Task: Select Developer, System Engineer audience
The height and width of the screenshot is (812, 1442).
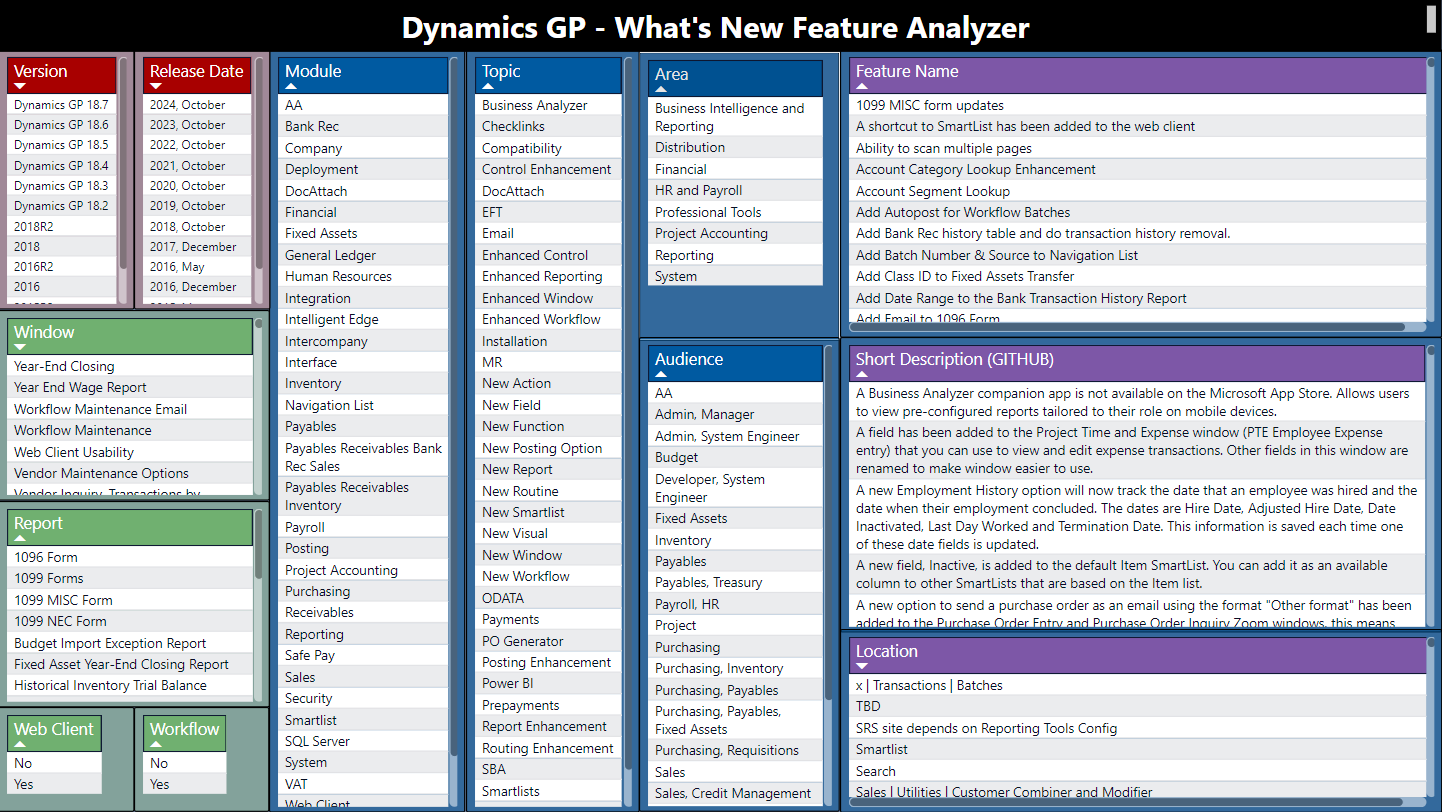Action: [x=735, y=488]
